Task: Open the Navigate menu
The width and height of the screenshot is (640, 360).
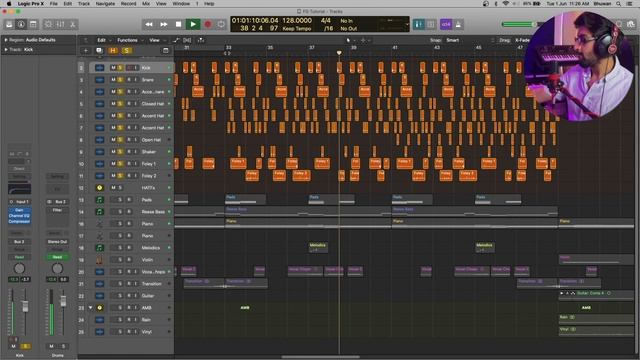Action: (105, 4)
